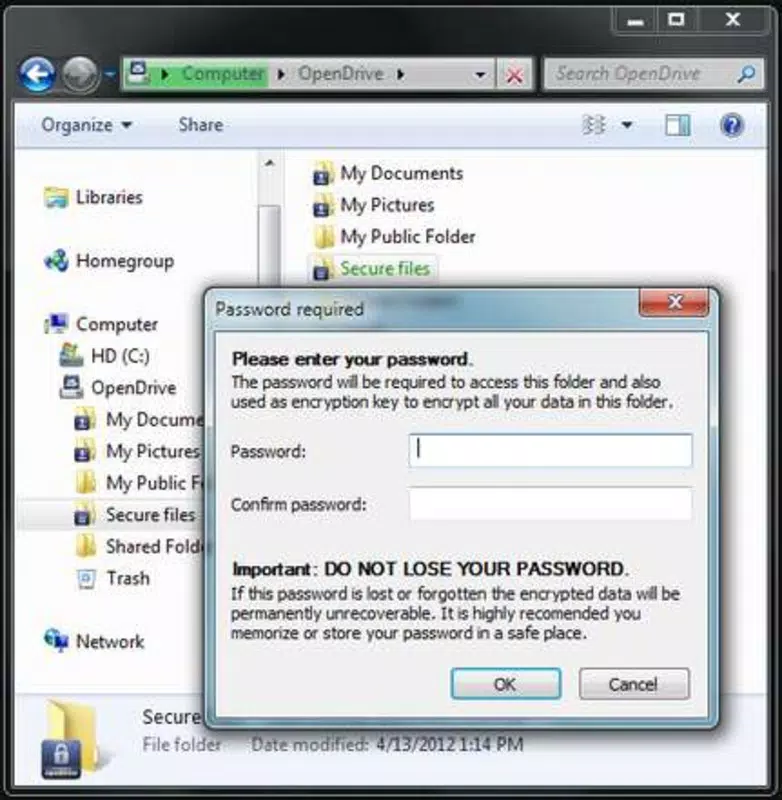782x800 pixels.
Task: Click the large locked folder icon in the details pane
Action: click(68, 739)
